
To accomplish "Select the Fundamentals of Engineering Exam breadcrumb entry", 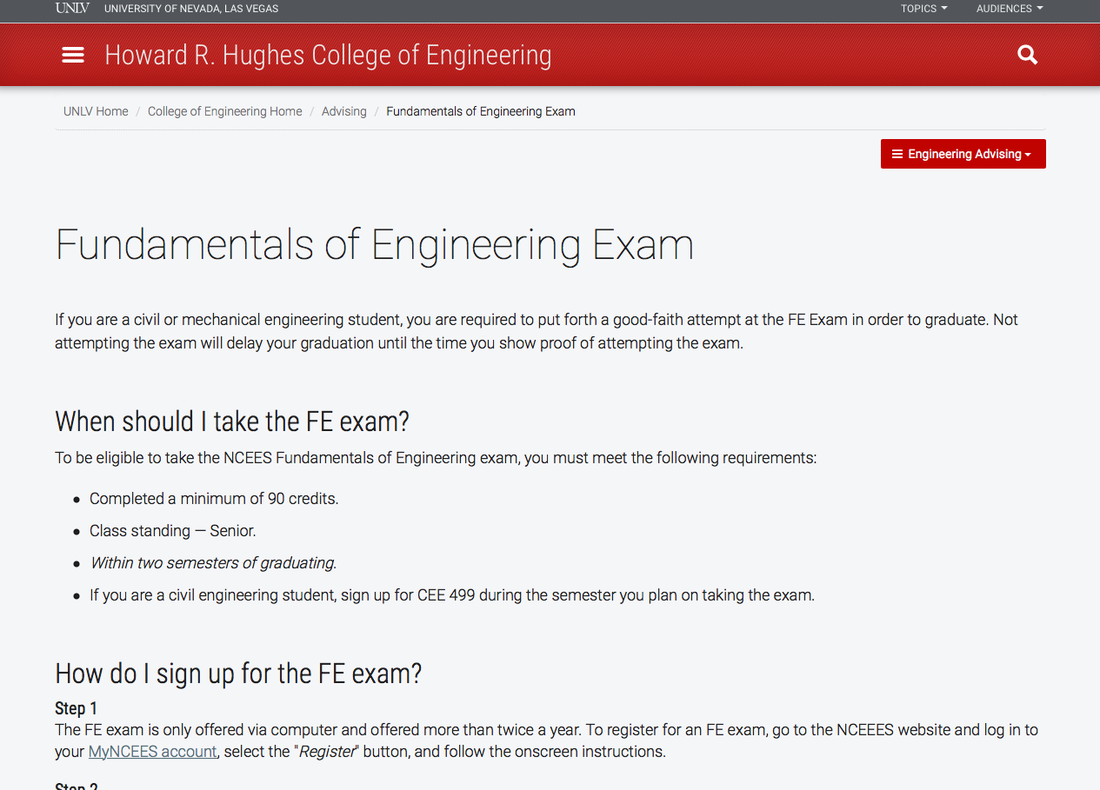I will [x=480, y=111].
